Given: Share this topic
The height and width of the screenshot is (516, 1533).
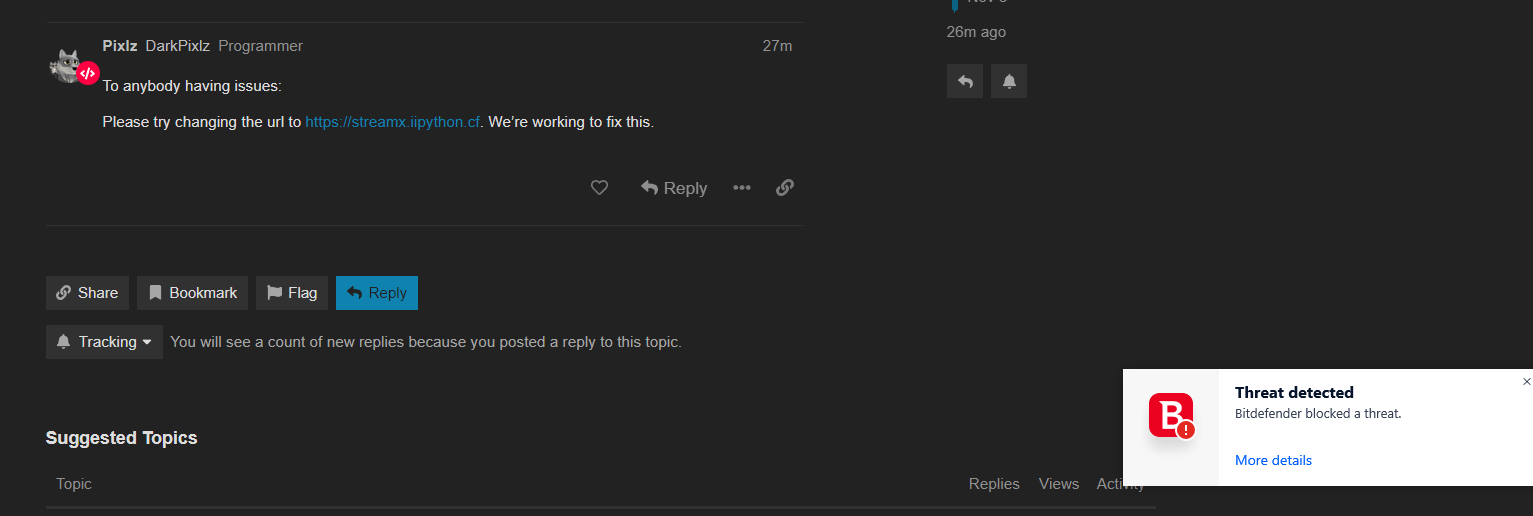Looking at the screenshot, I should click(87, 293).
